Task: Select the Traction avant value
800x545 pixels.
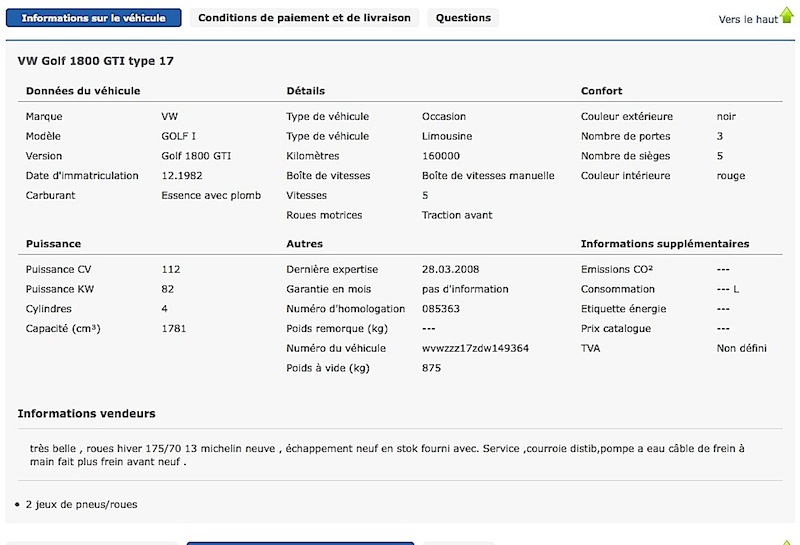Action: [457, 215]
